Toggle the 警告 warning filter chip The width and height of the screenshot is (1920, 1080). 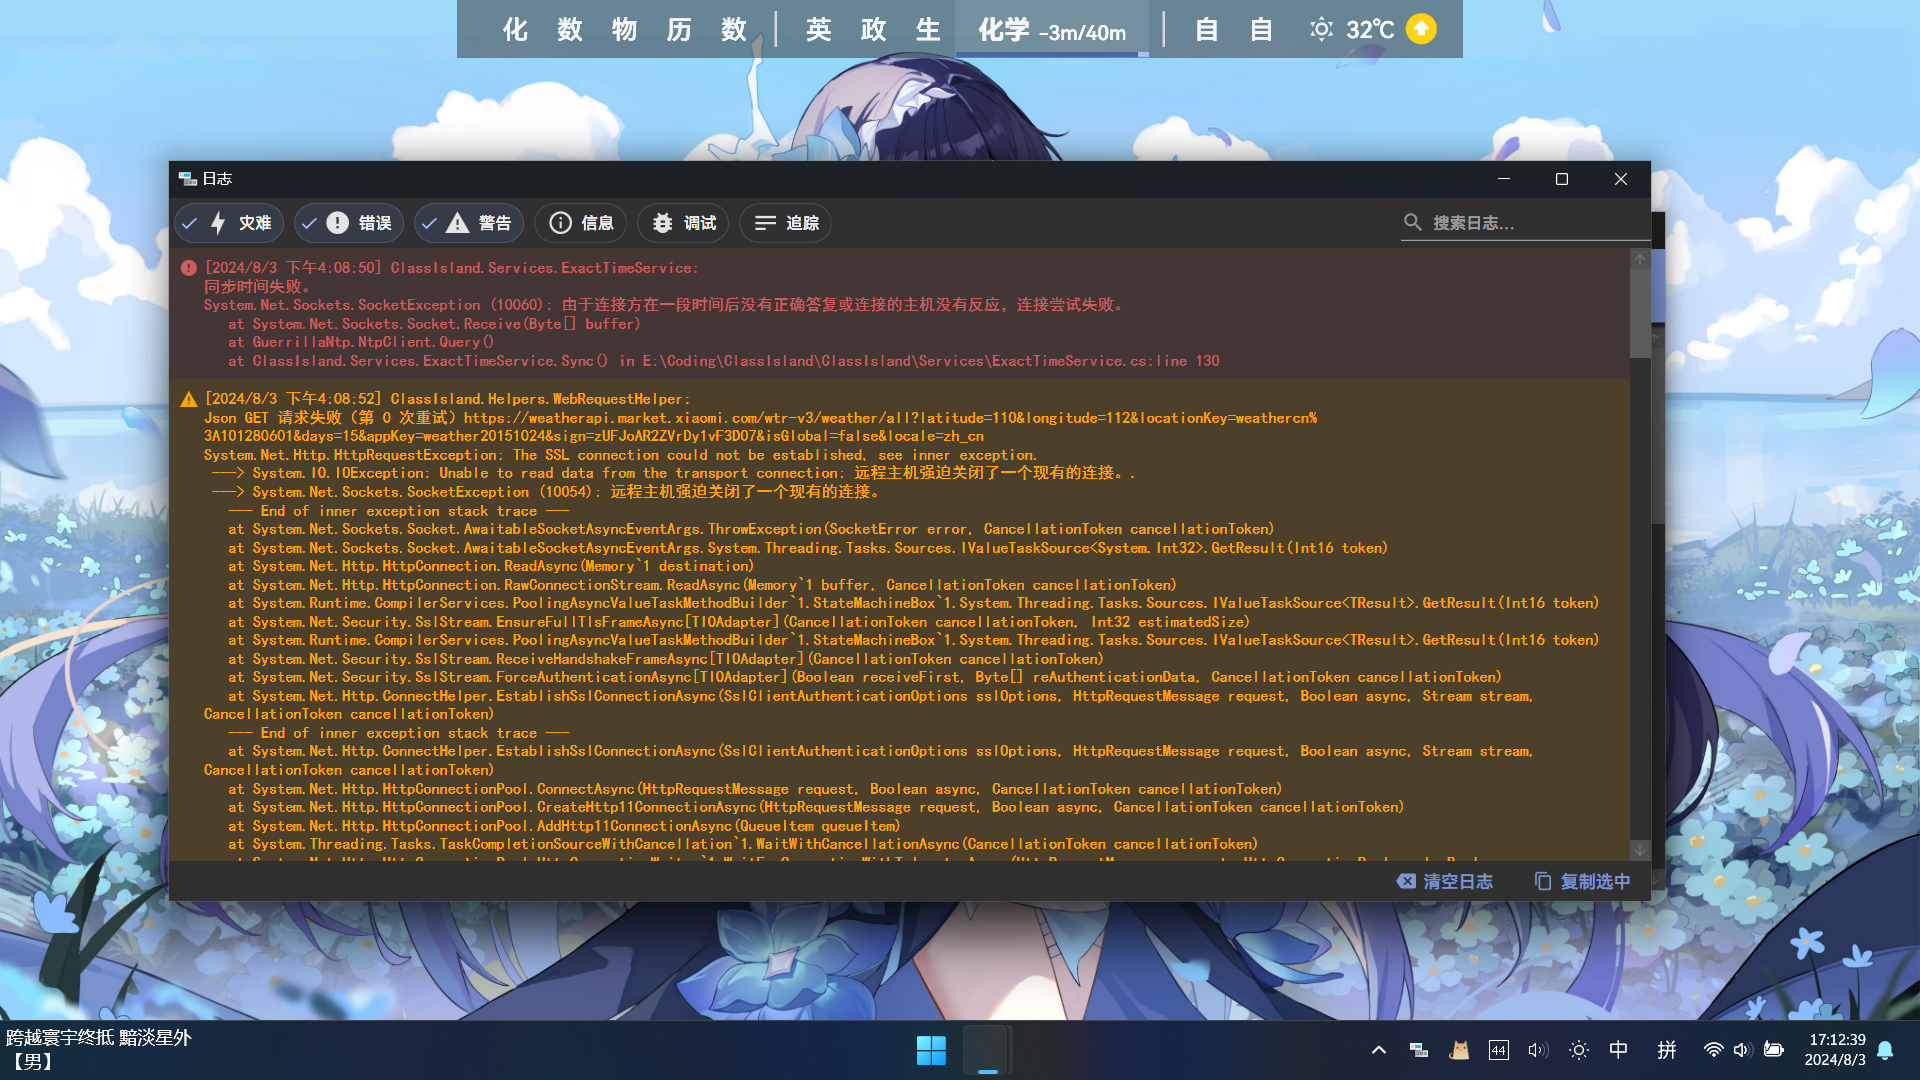tap(469, 223)
